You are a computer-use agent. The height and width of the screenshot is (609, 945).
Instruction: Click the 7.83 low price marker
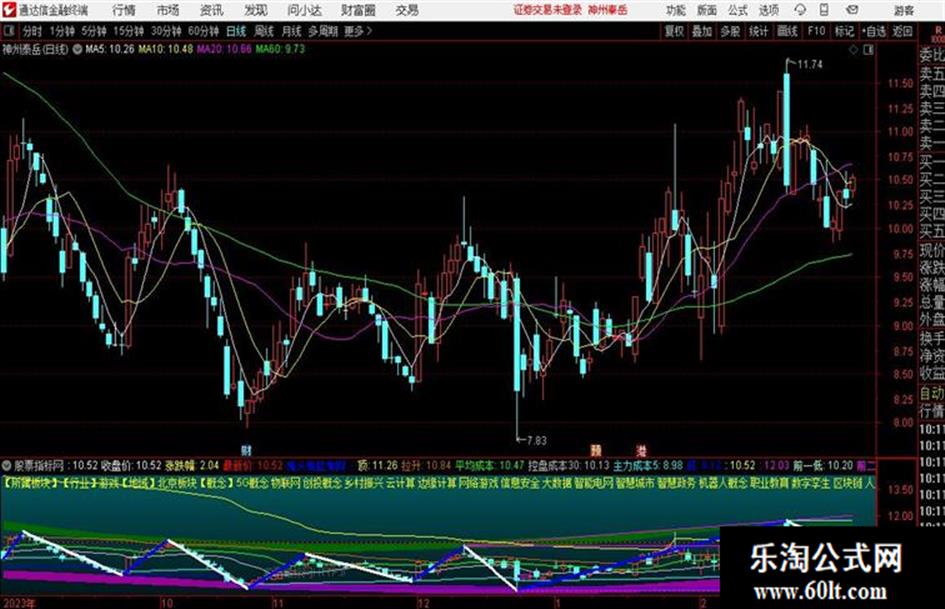(536, 441)
